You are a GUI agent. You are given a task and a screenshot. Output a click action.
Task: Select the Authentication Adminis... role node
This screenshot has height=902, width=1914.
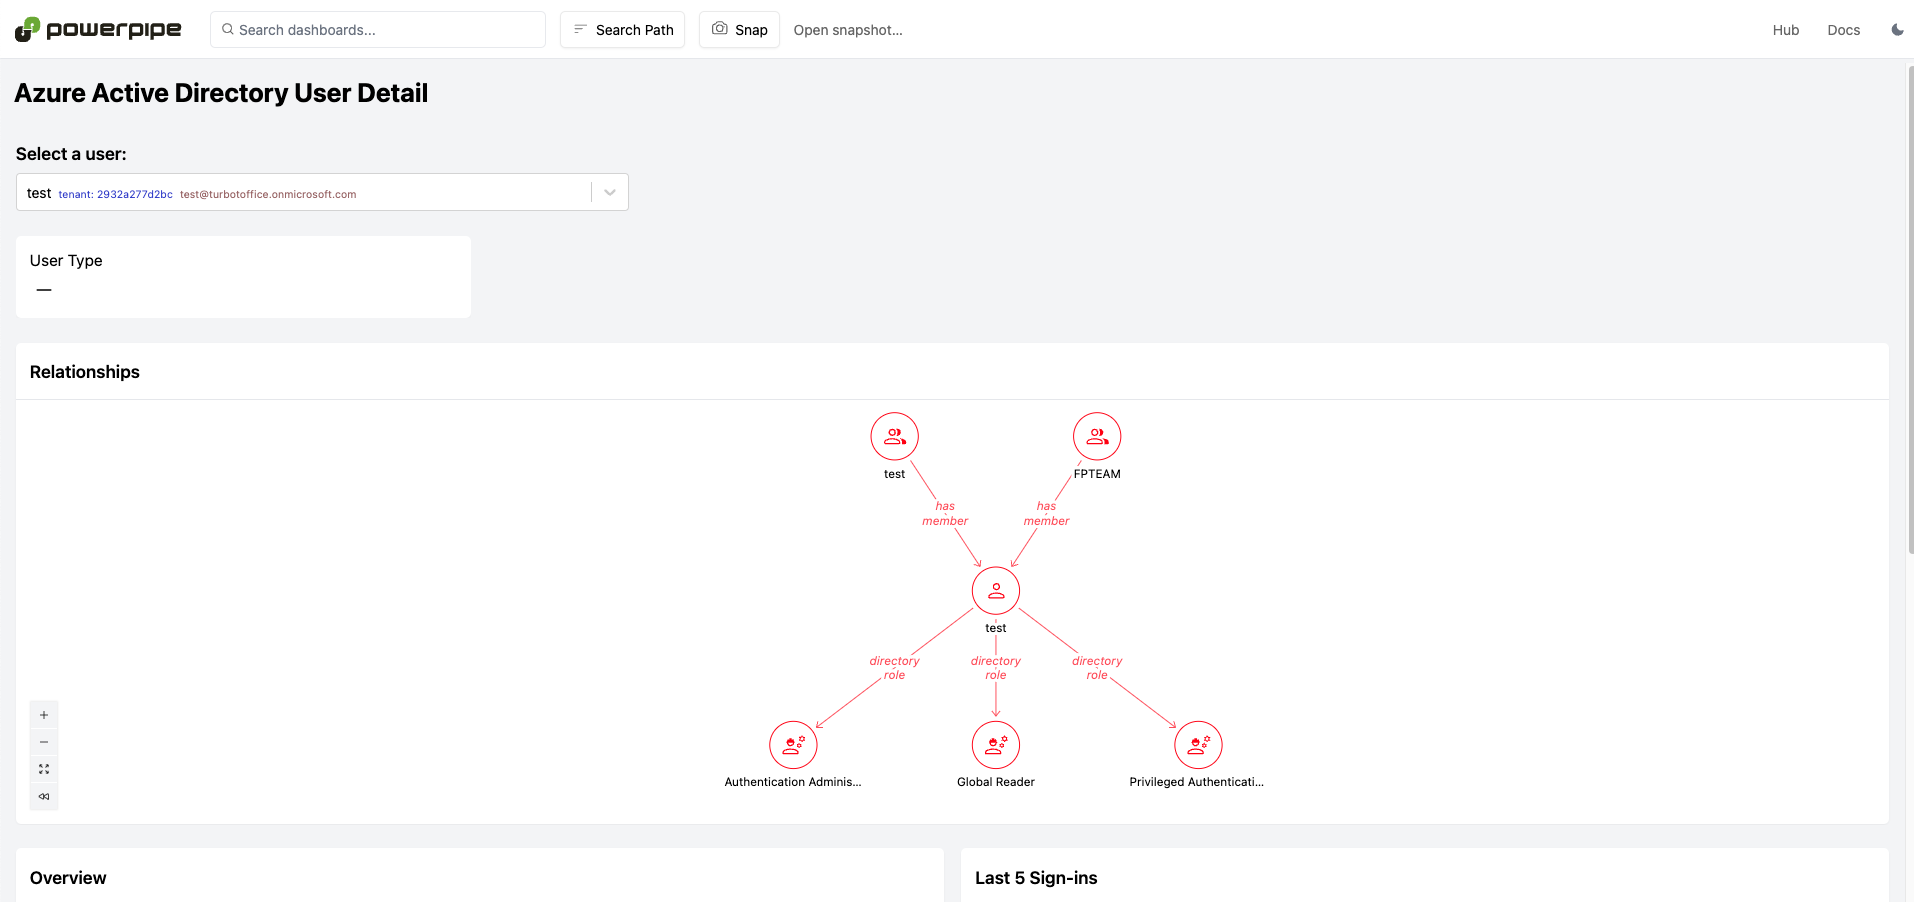(x=793, y=745)
